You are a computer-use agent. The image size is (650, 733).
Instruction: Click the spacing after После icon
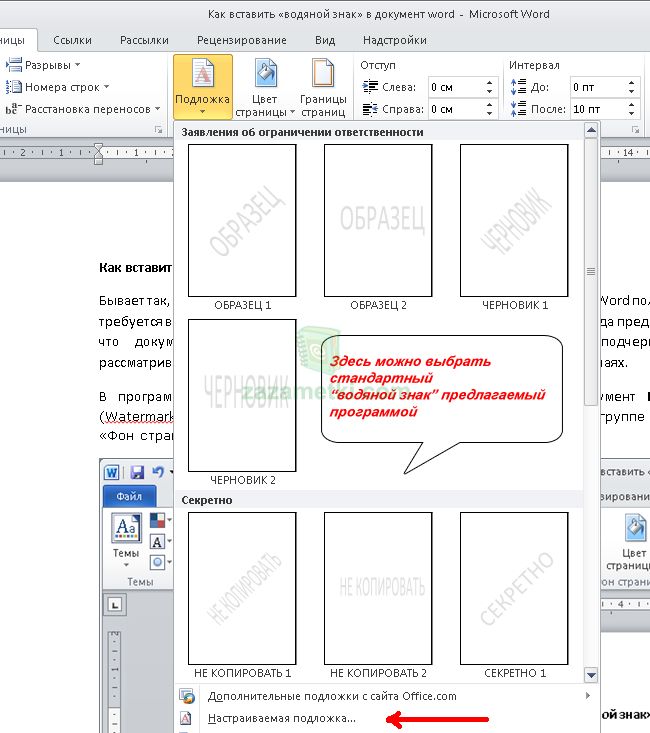(x=518, y=109)
